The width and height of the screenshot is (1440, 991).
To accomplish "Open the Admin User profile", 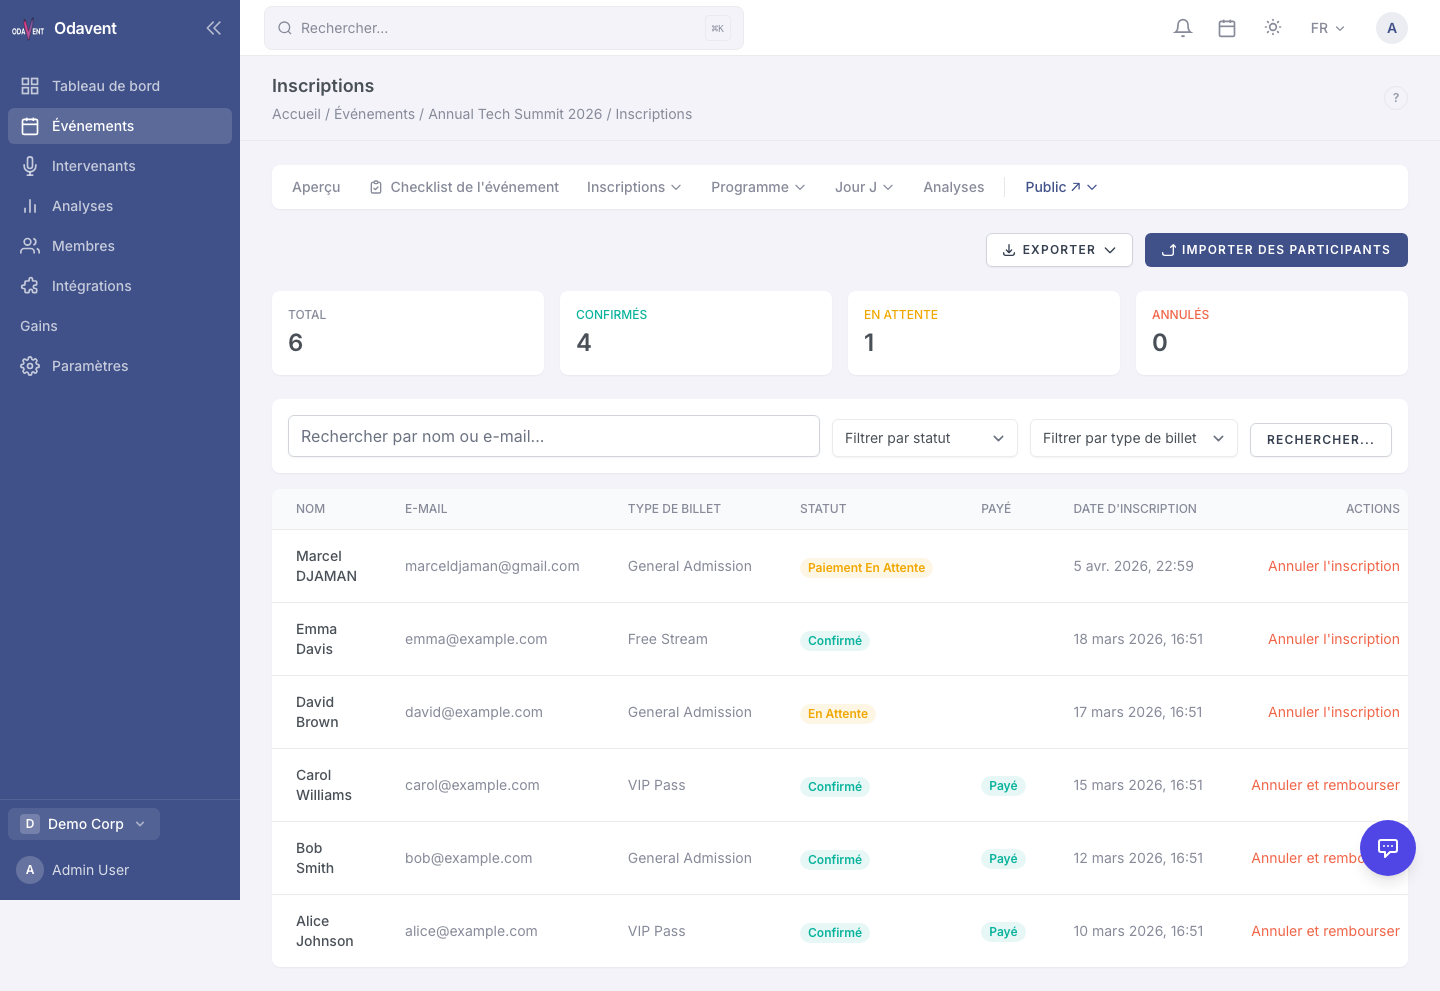I will click(74, 870).
